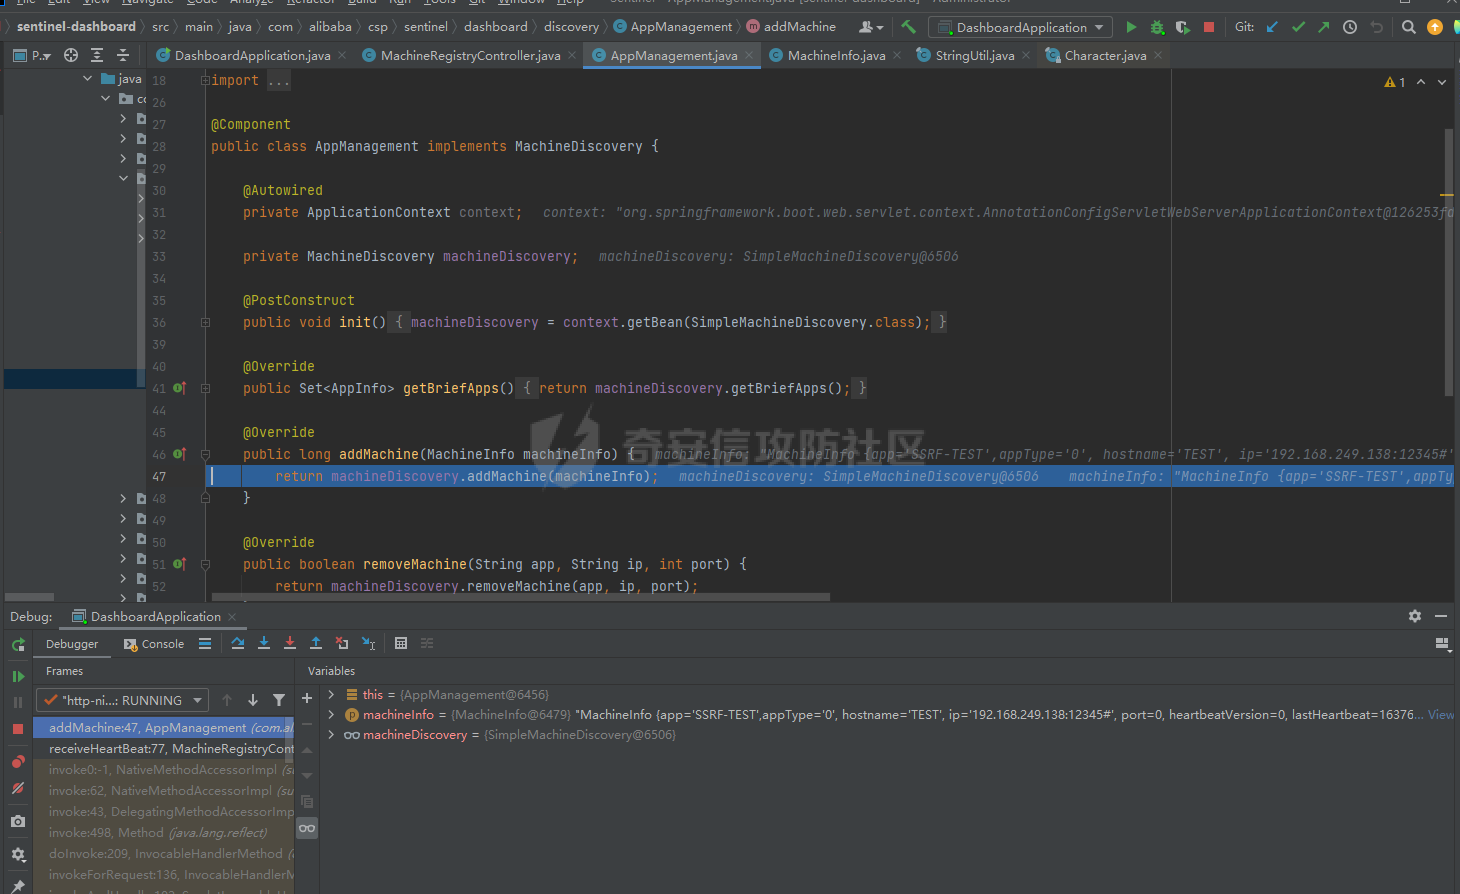Viewport: 1460px width, 894px height.
Task: Click View link for machineInfo value
Action: 1441,714
